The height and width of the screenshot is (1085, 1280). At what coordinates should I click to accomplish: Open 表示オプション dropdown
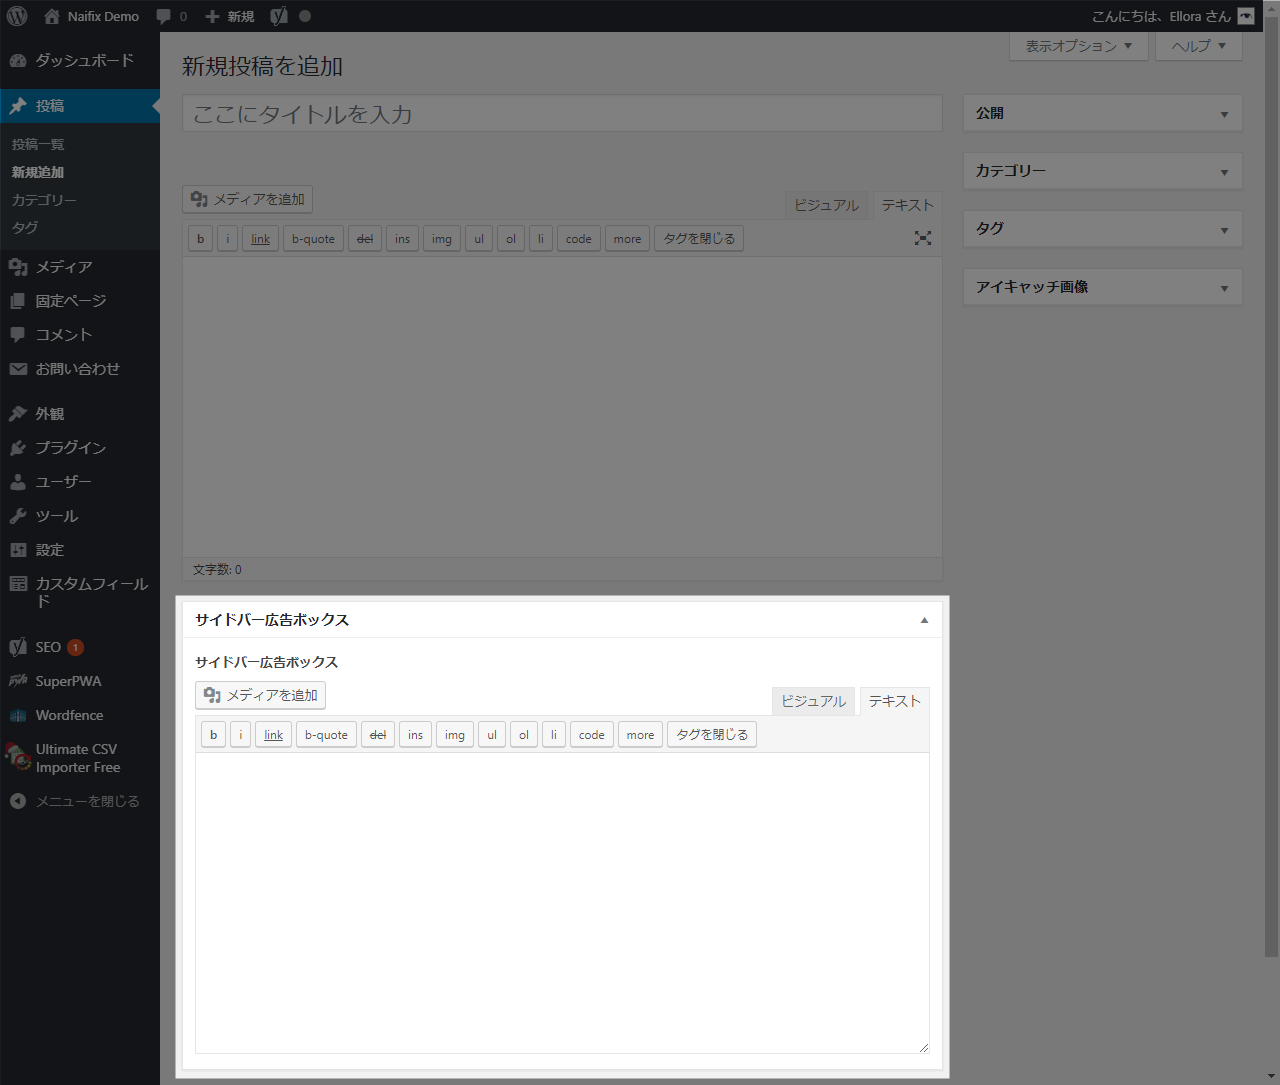pos(1079,46)
